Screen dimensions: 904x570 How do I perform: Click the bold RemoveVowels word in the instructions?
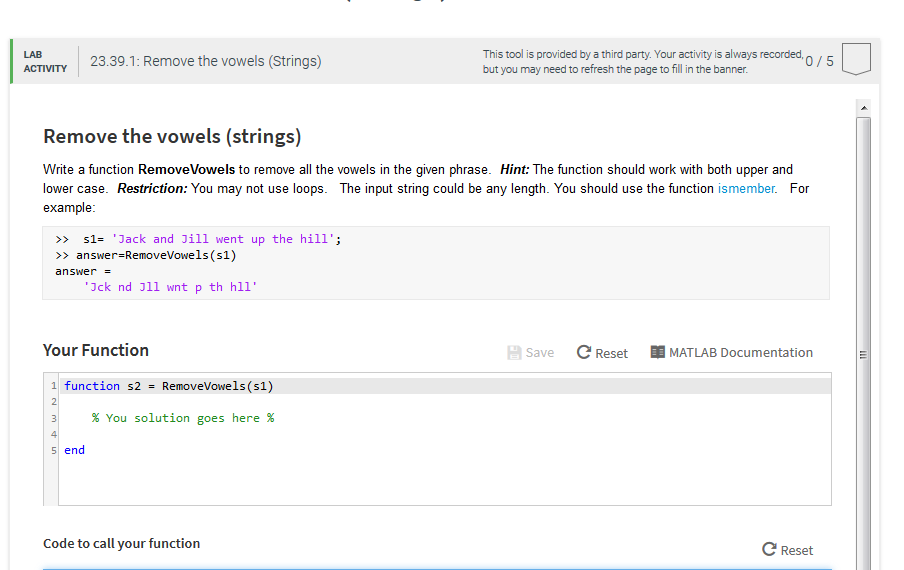186,169
